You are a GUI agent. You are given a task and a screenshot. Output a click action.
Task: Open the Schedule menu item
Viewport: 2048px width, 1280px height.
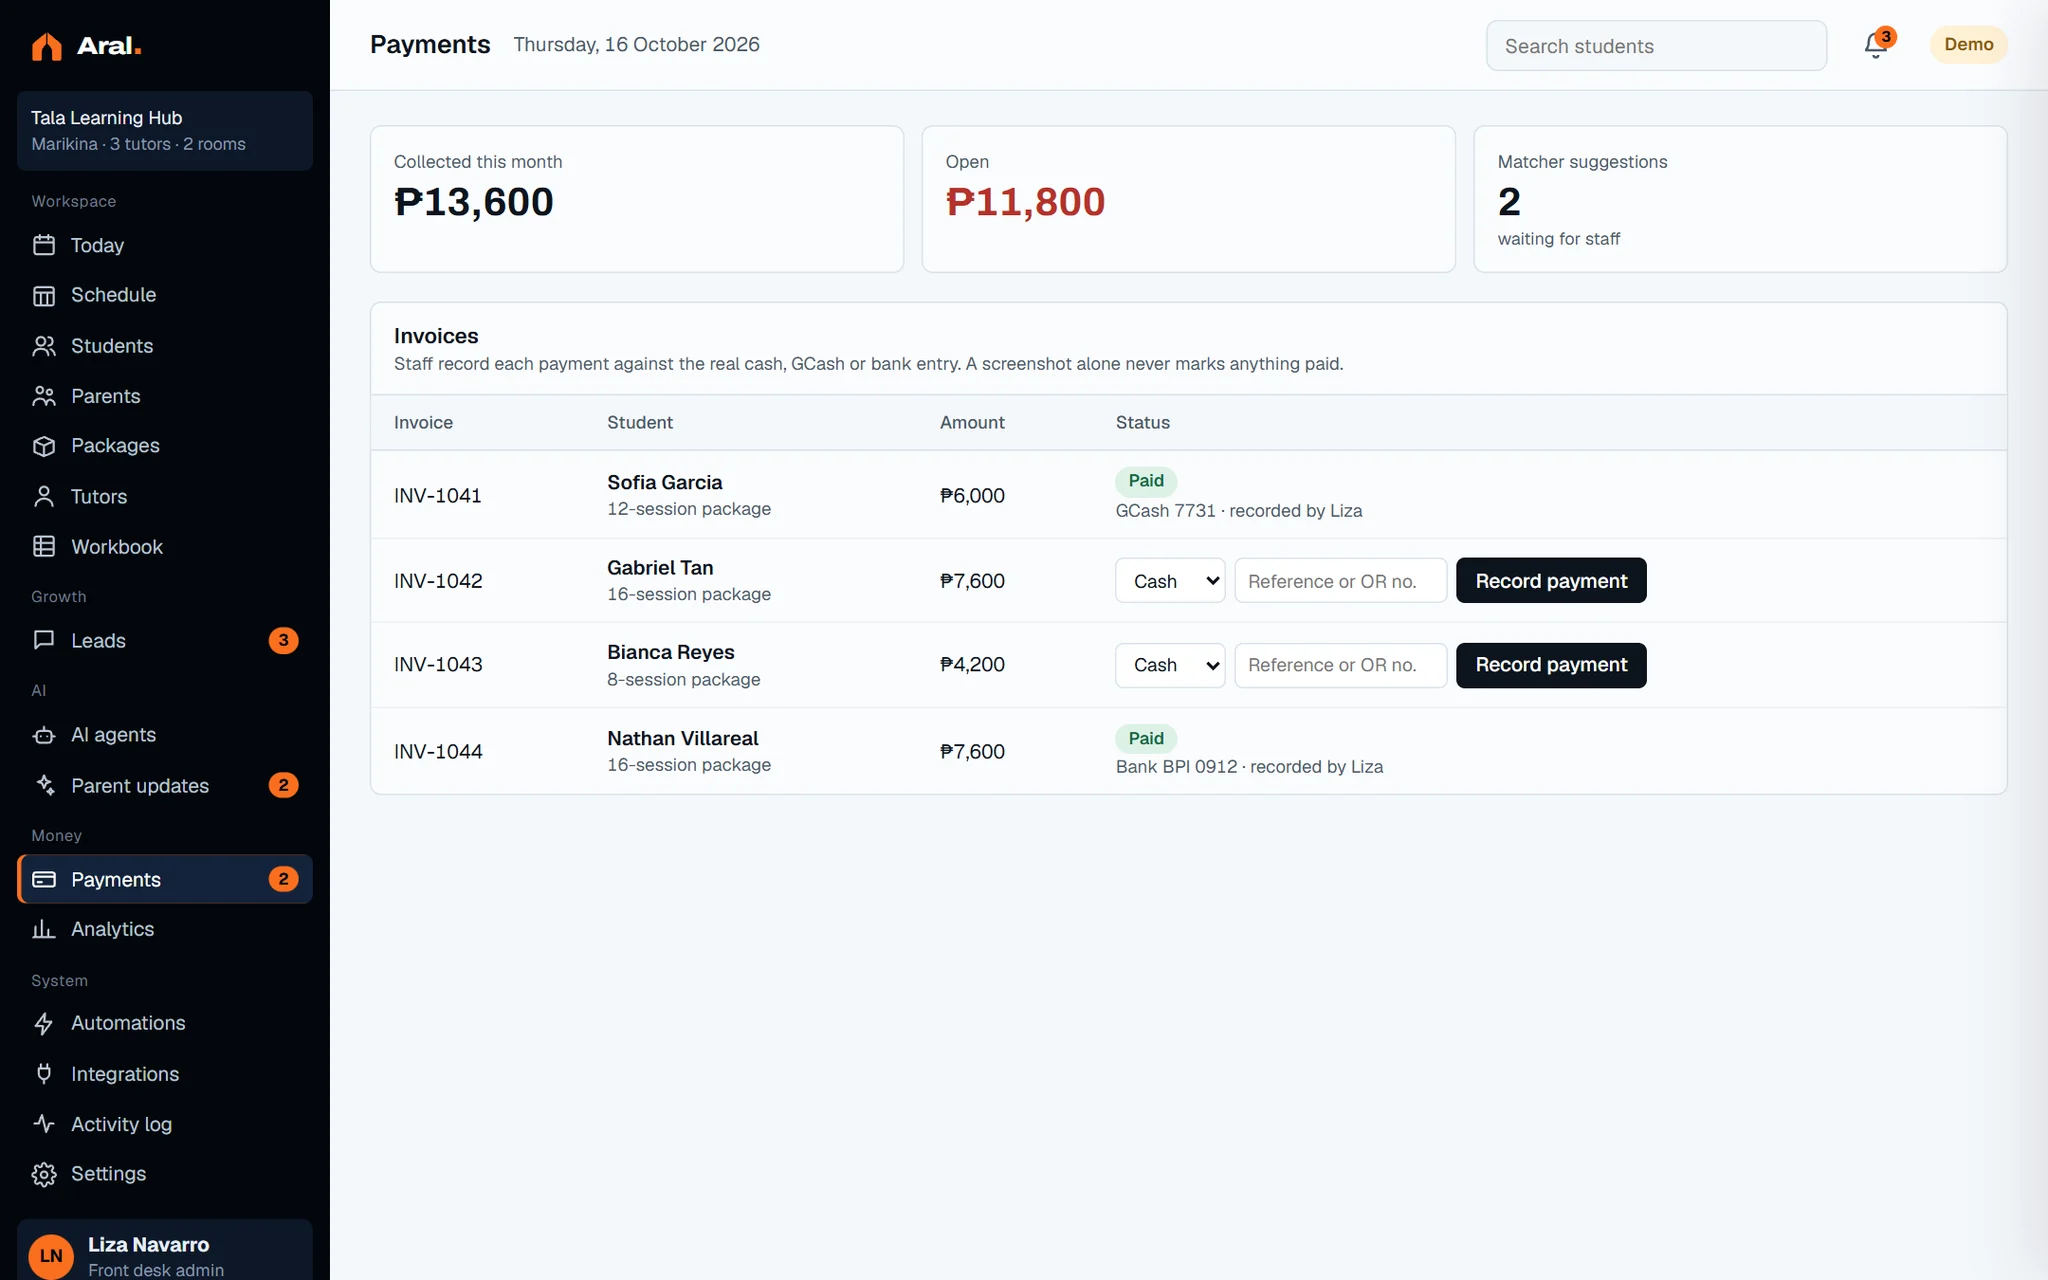(x=165, y=295)
